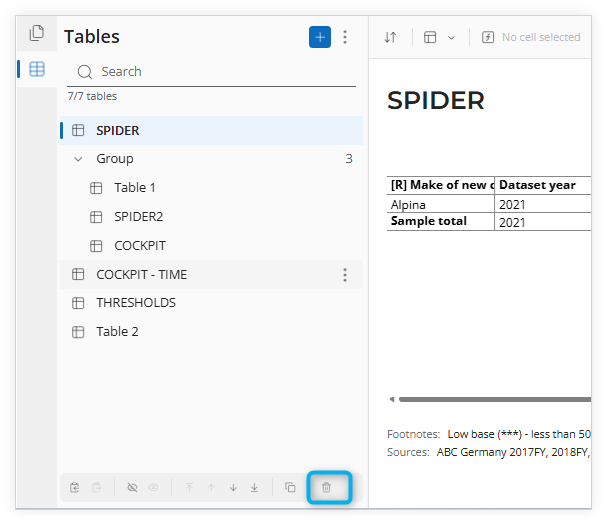Collapse the Group chevron in table list

(78, 159)
